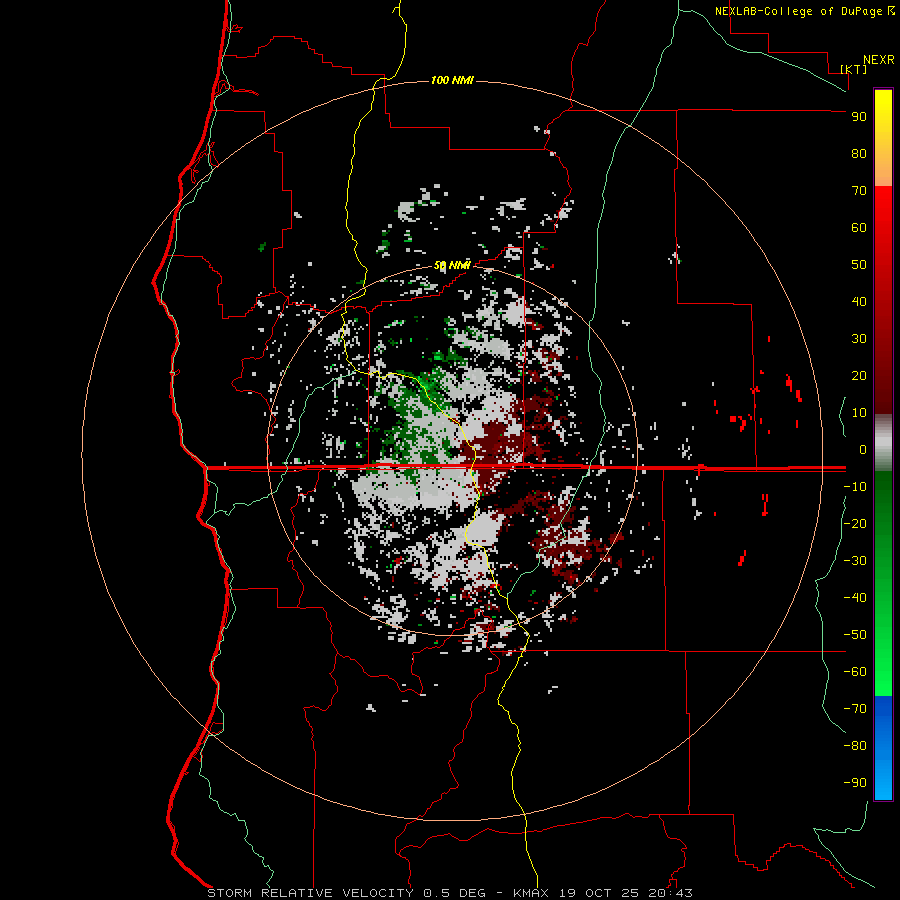Screen dimensions: 900x900
Task: Click the 60 value on velocity scale
Action: tap(859, 228)
